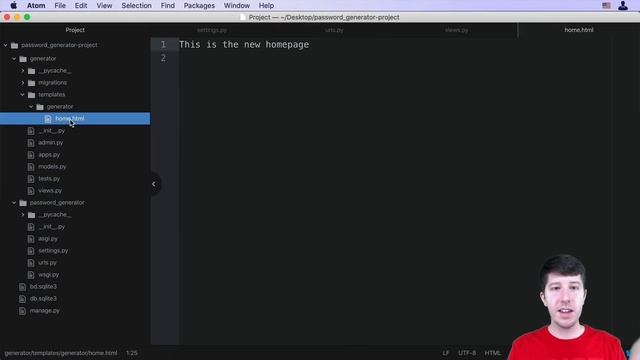Click the user account icon in menu bar
640x360 pixels.
pos(623,6)
